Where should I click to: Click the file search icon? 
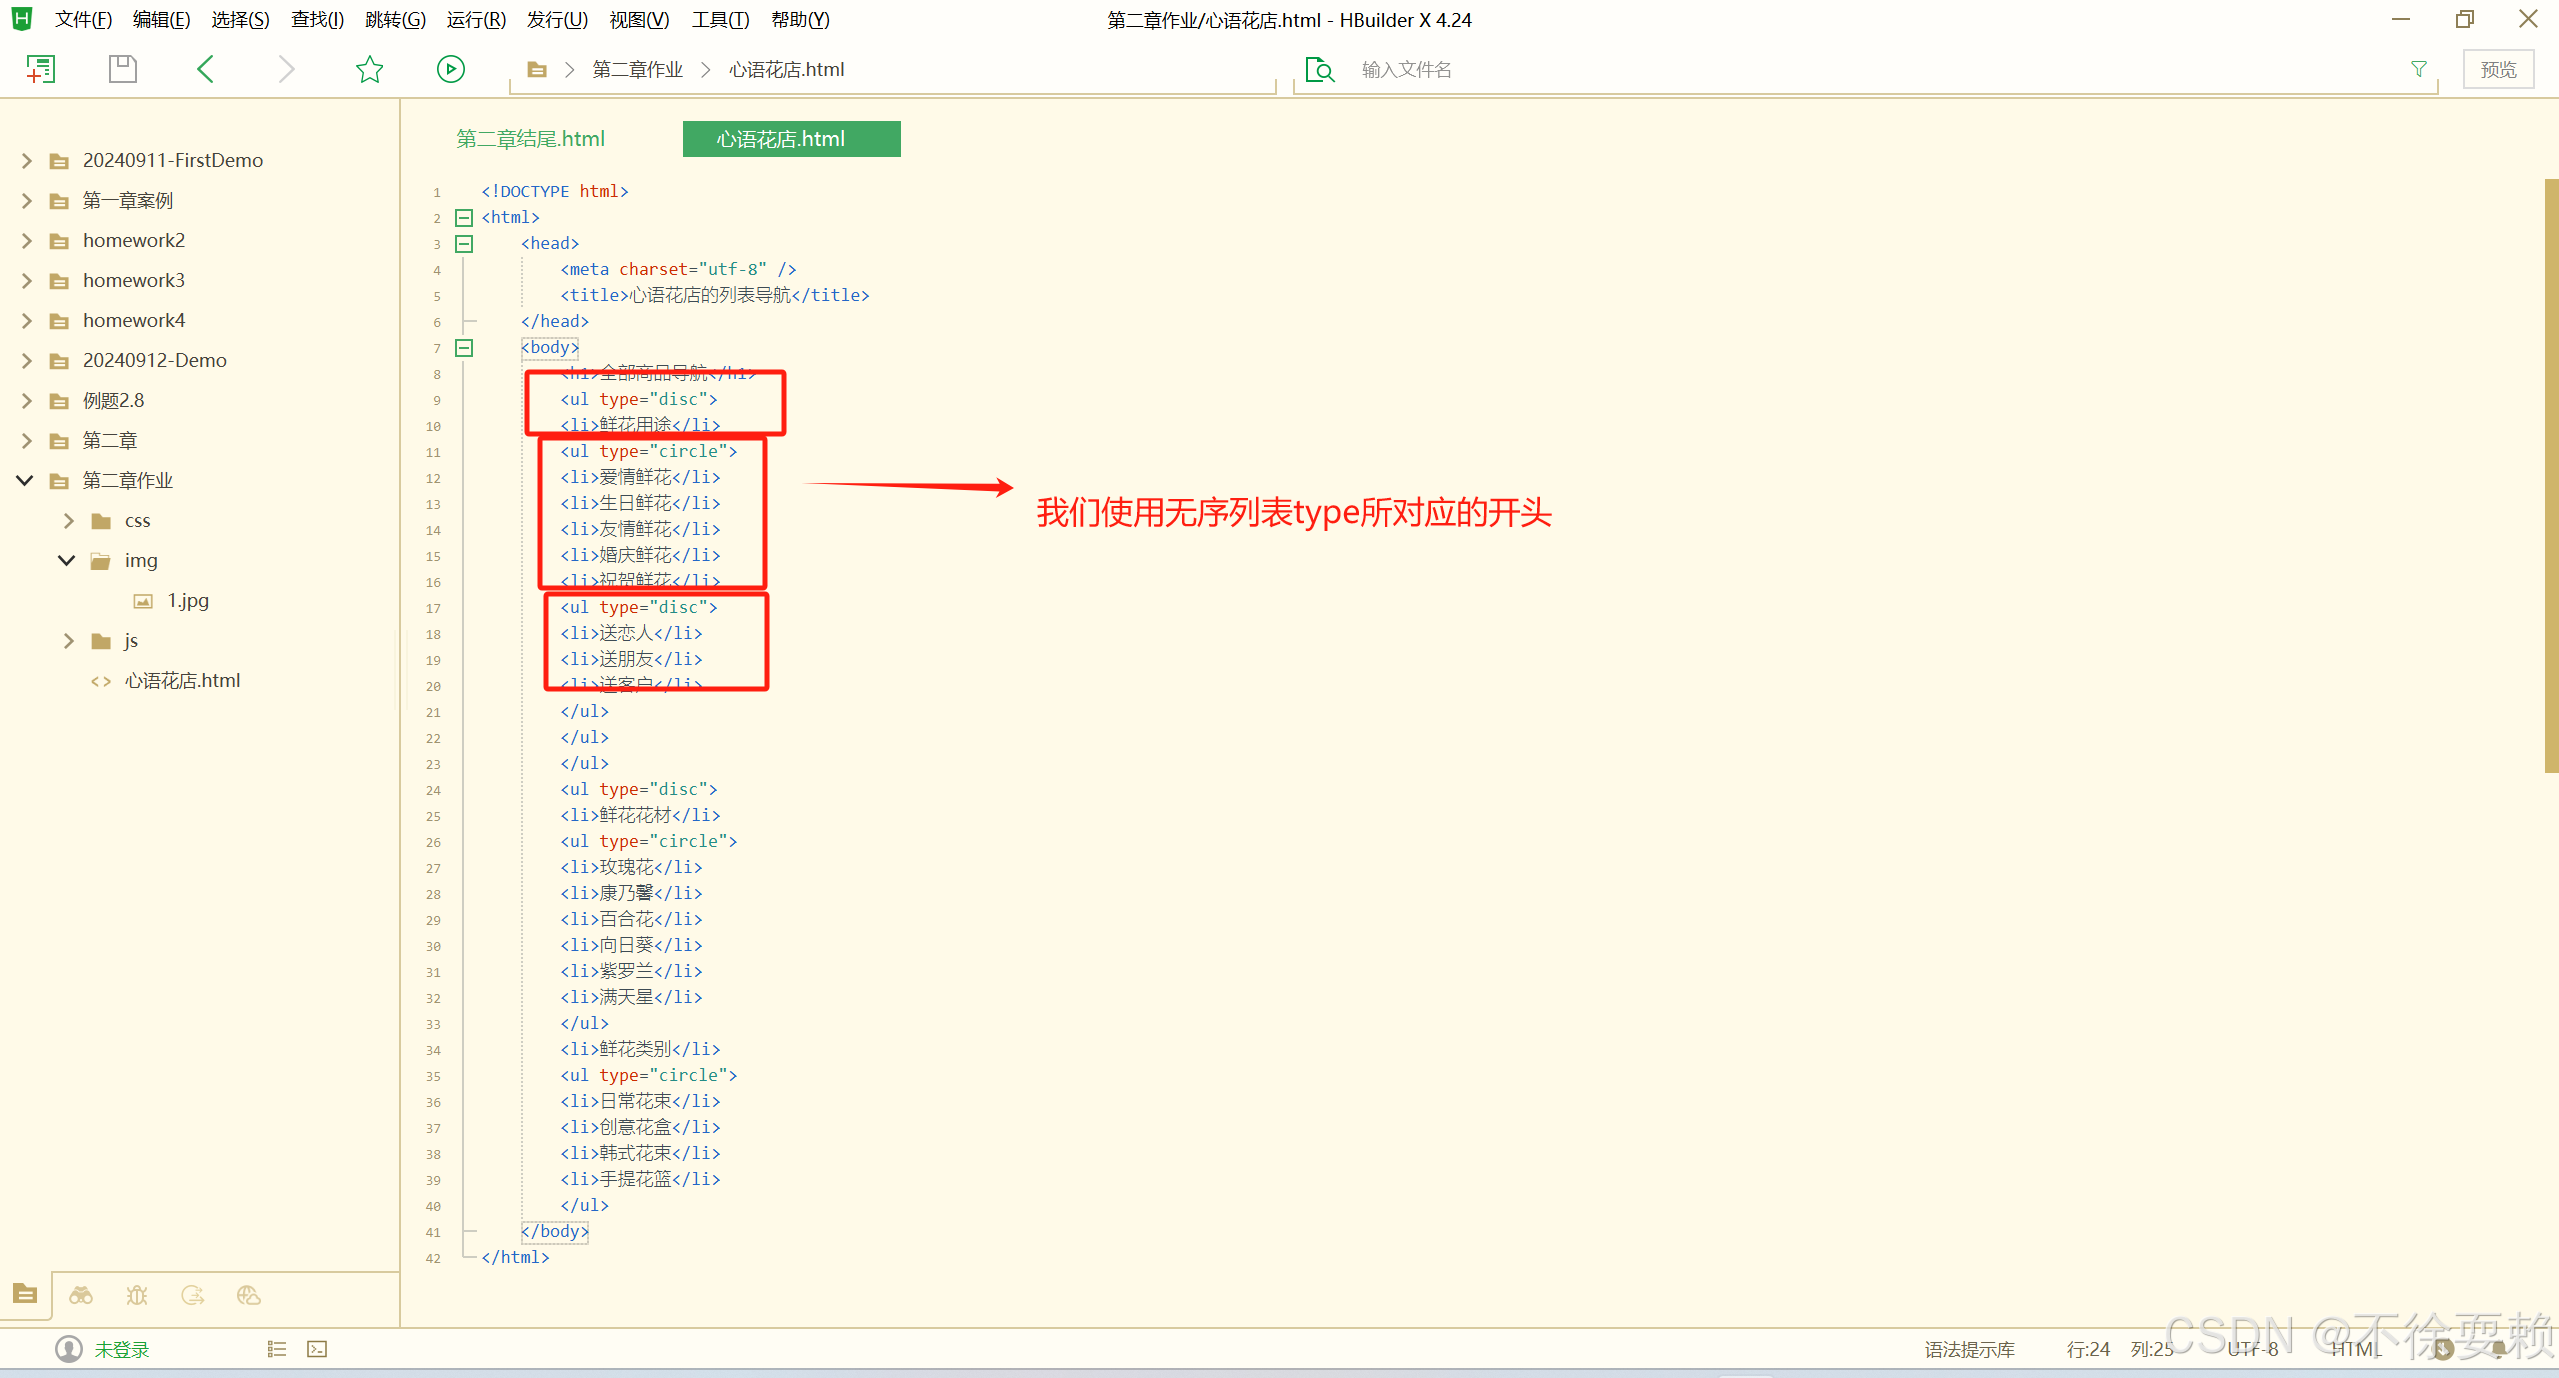1320,69
